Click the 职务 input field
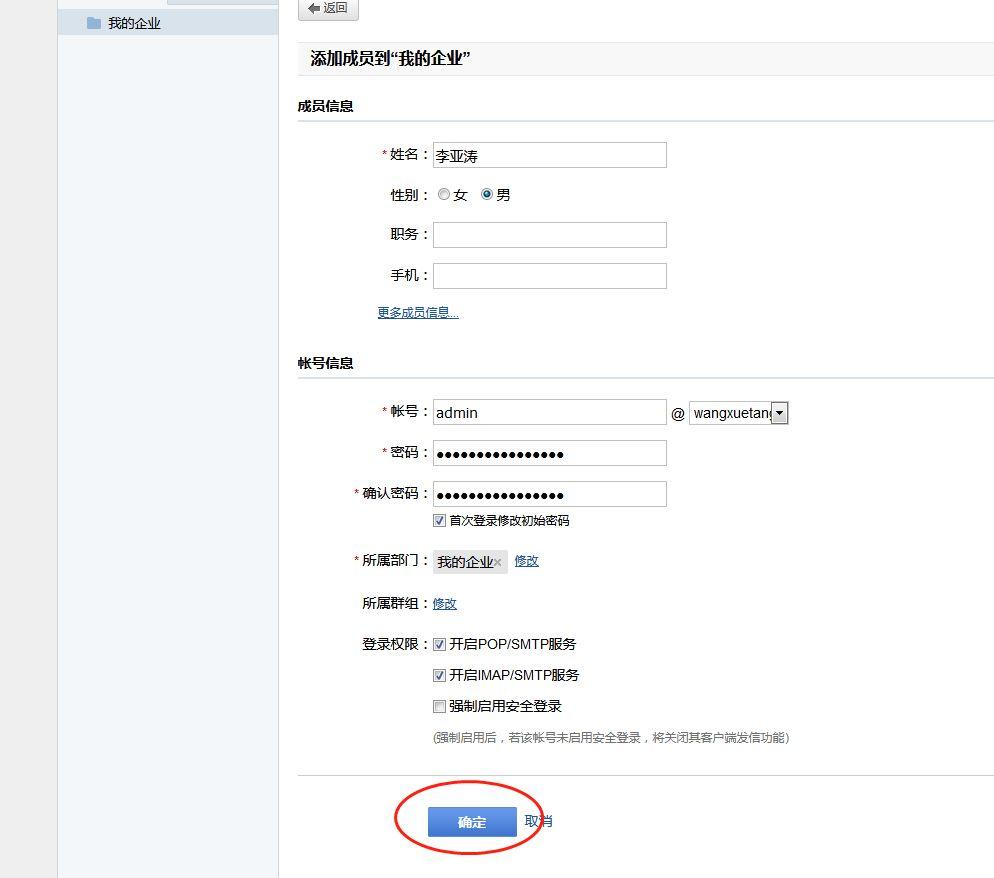 click(x=549, y=235)
